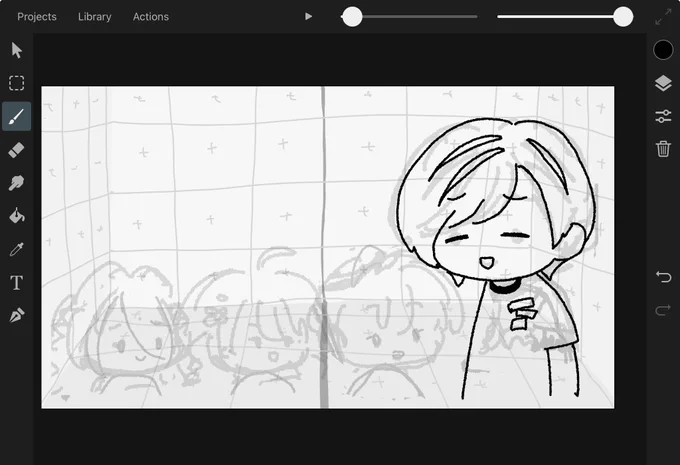Select the Paint Bucket fill tool

16,216
